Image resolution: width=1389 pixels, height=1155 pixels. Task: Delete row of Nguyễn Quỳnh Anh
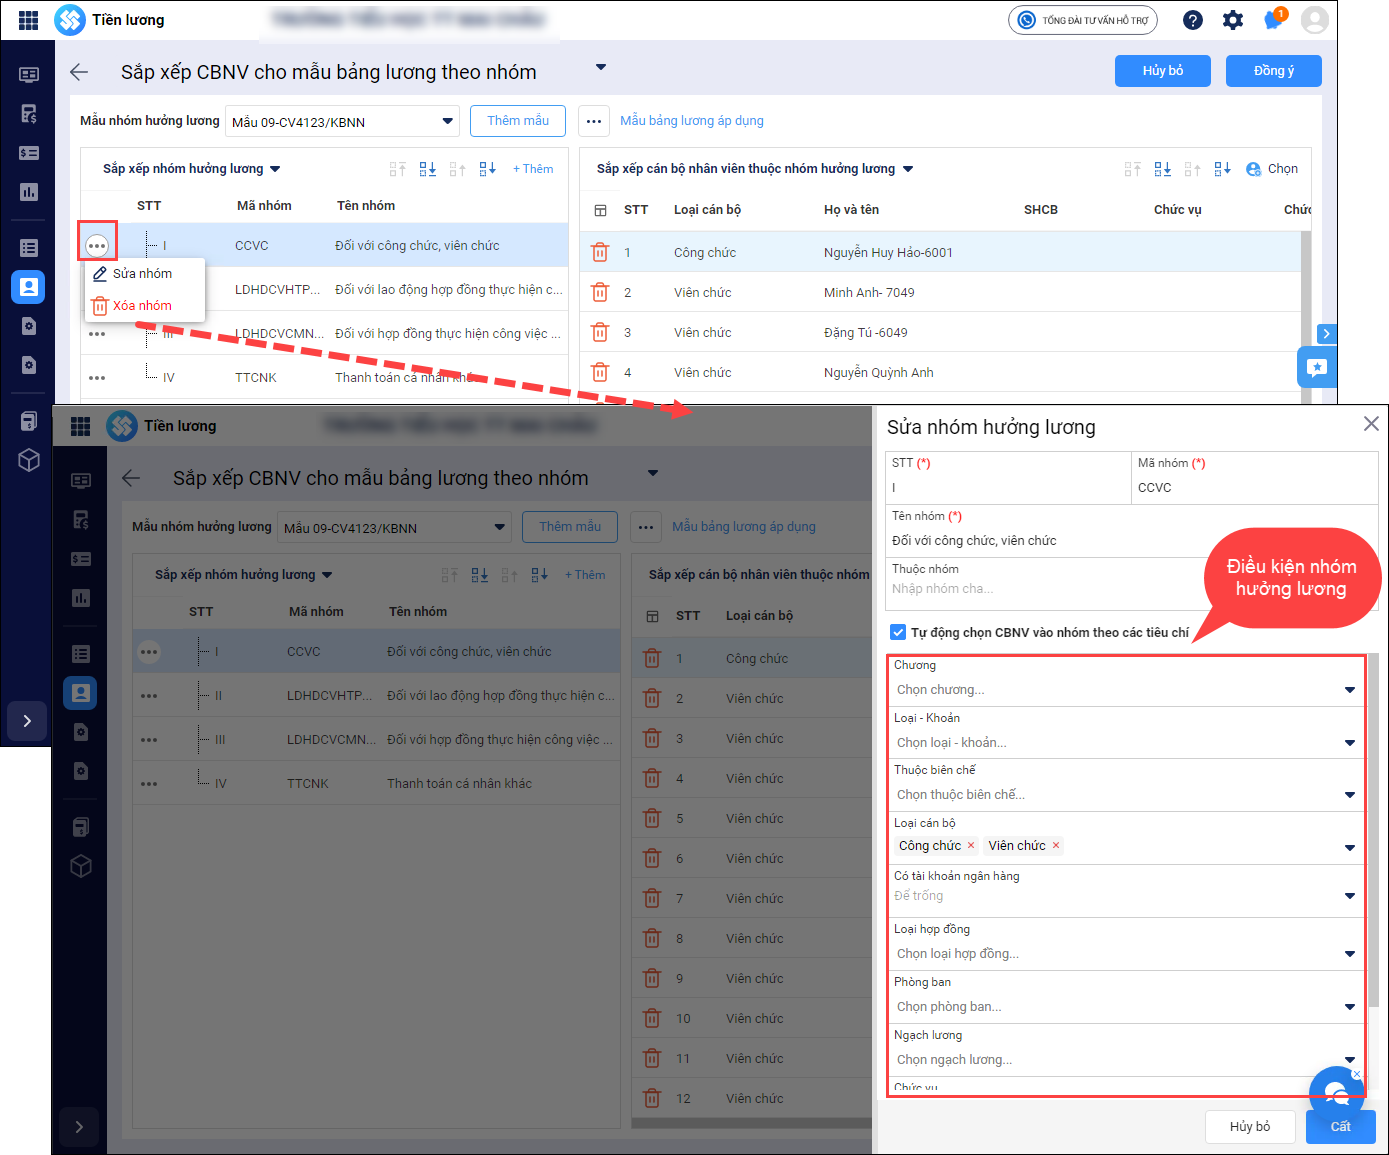tap(600, 372)
